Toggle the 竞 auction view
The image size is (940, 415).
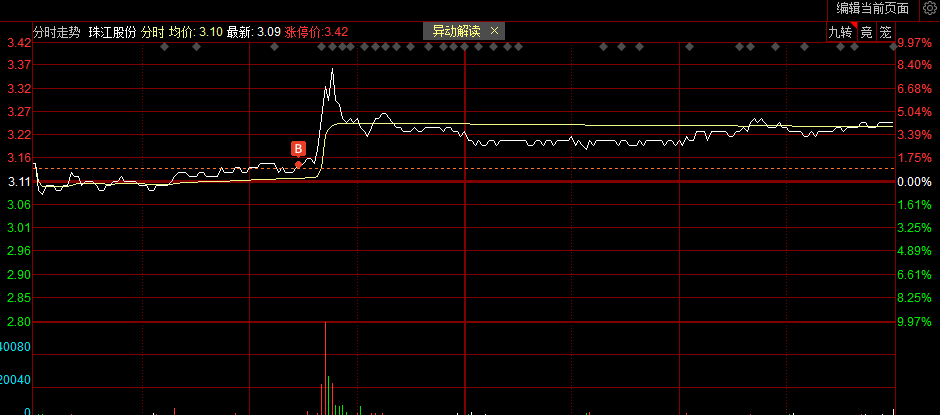click(866, 32)
